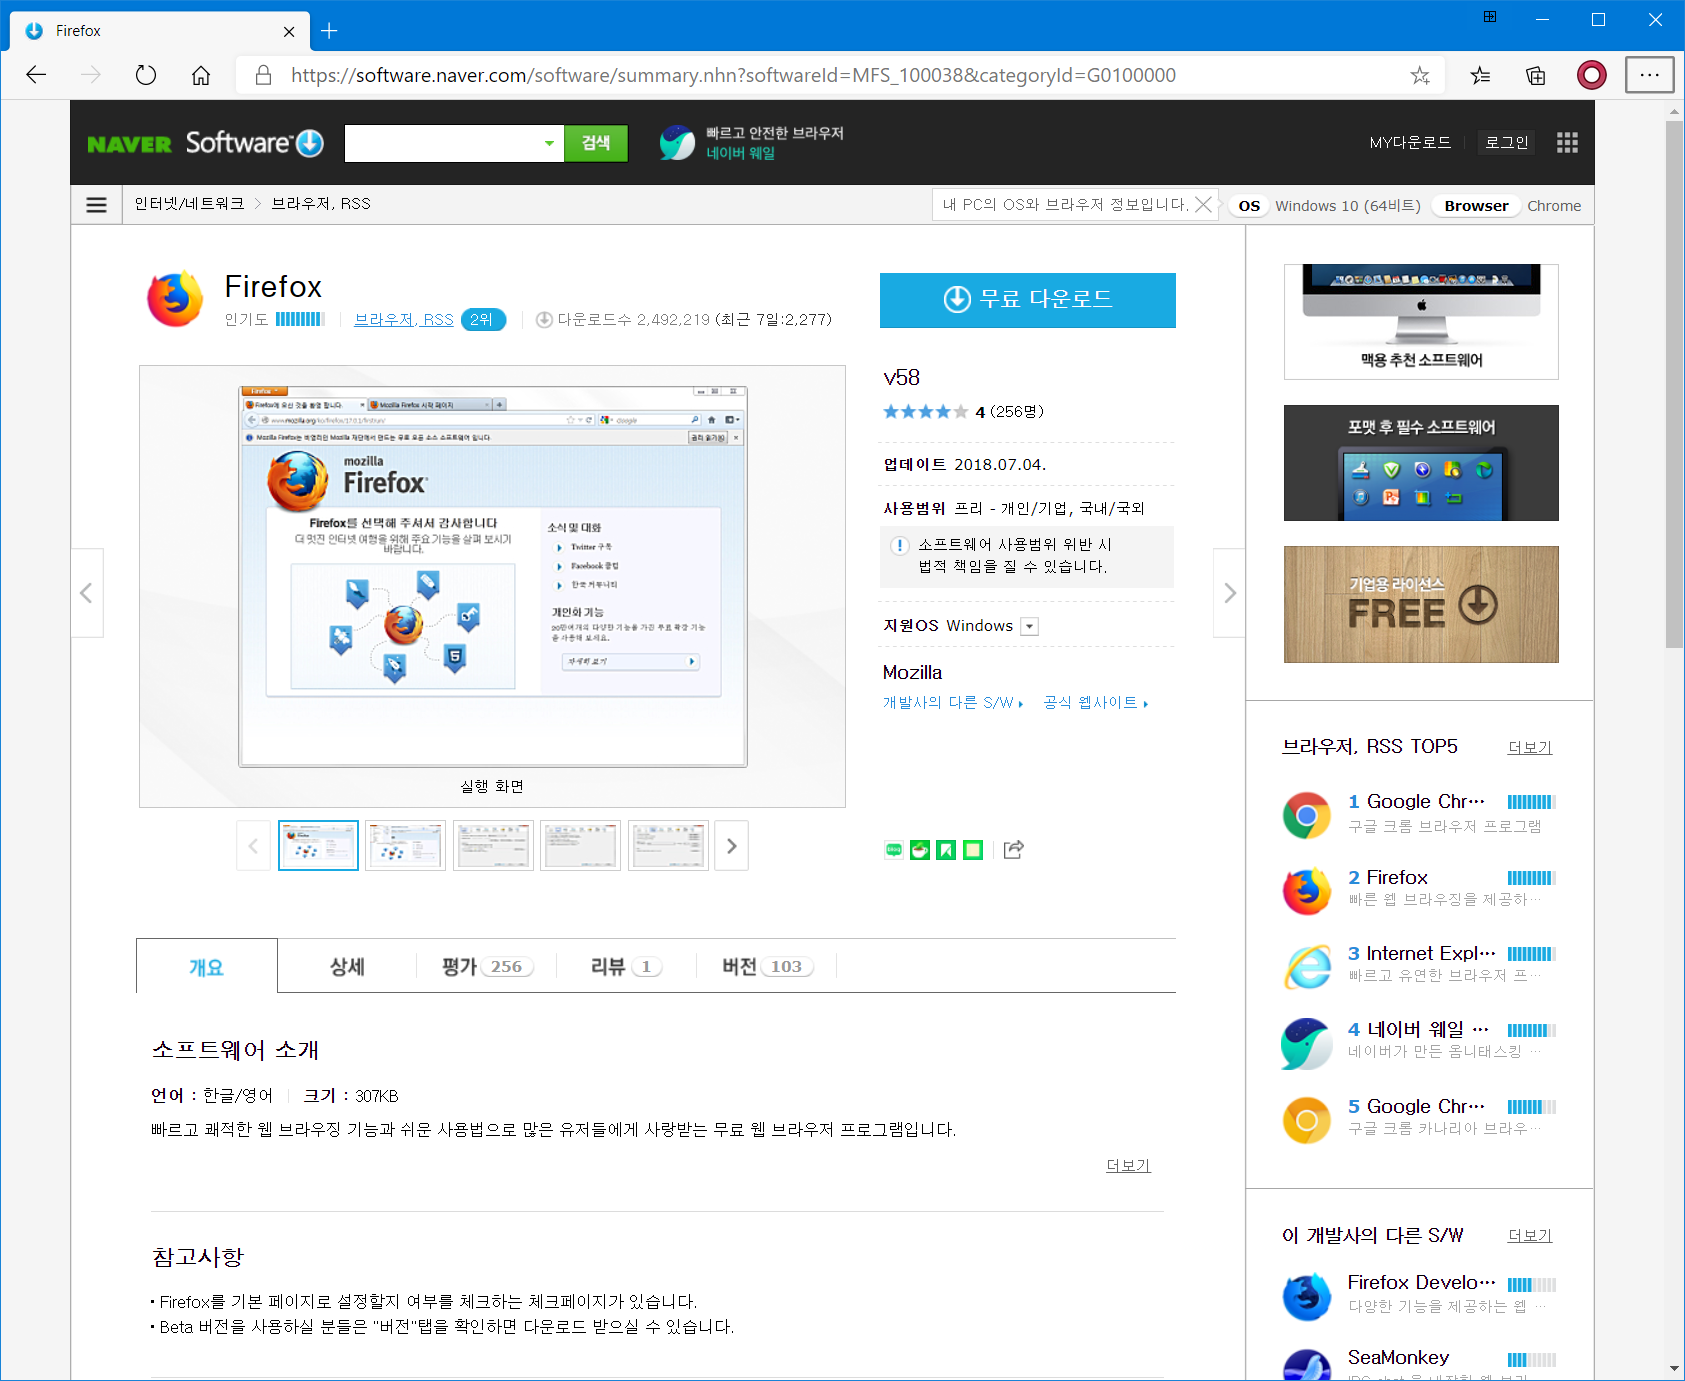Open the 포맷 후 필수 소프트웨어 banner

[x=1421, y=463]
